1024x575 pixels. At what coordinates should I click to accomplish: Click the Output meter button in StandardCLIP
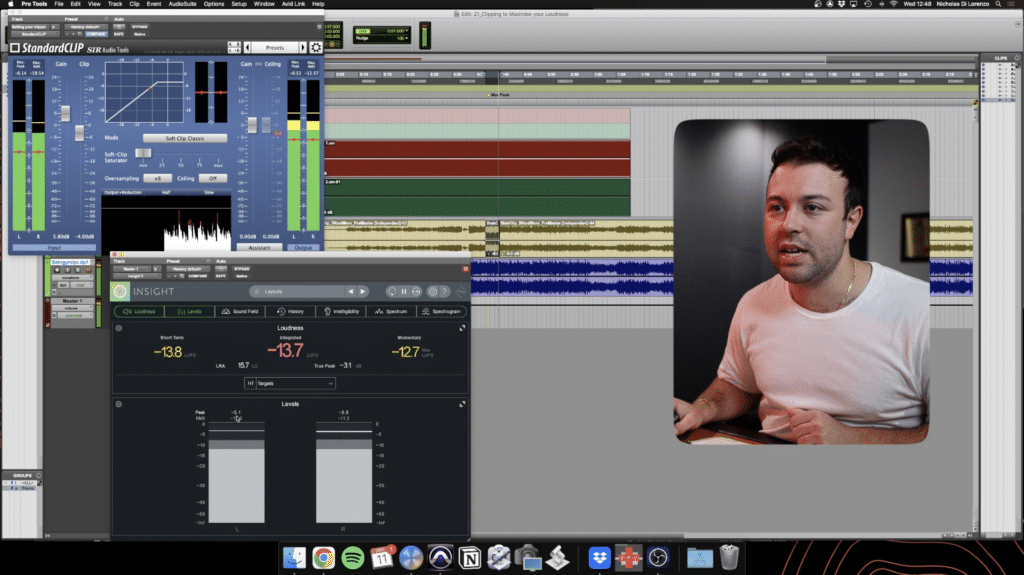point(304,248)
